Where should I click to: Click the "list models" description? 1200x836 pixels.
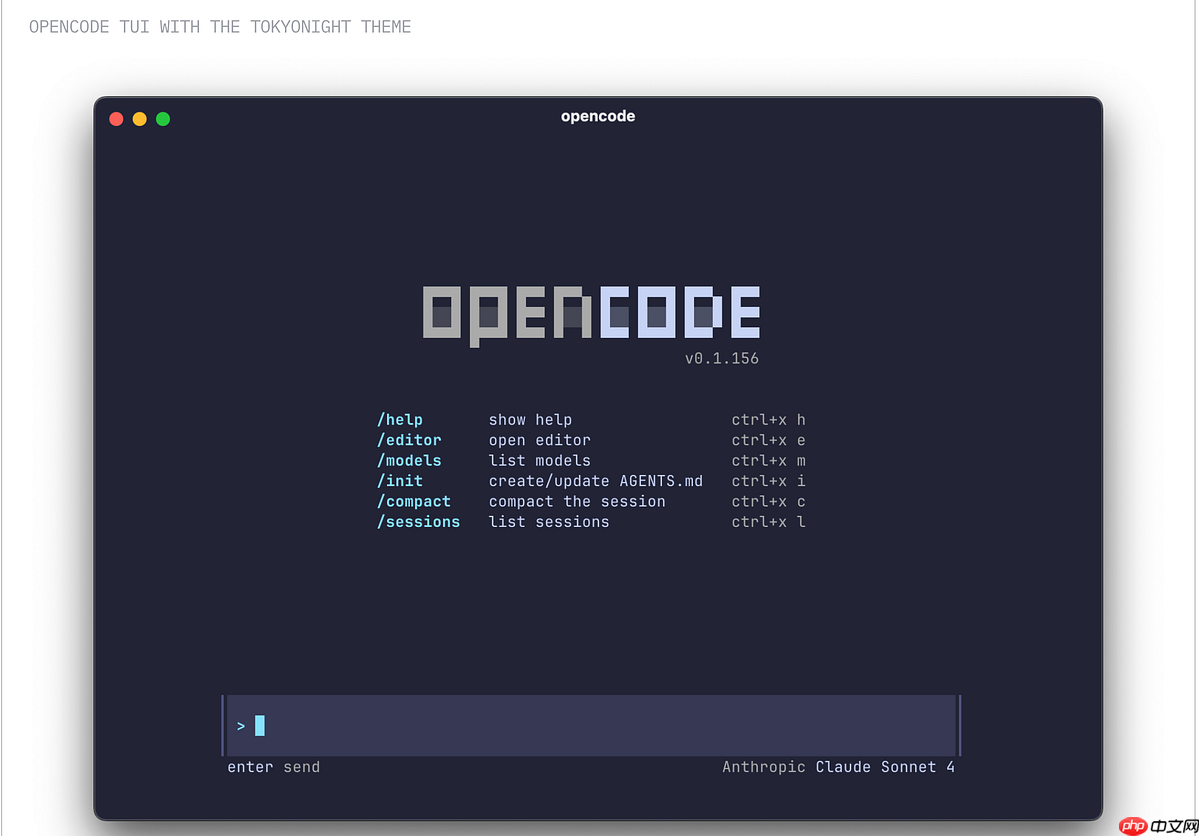coord(540,461)
